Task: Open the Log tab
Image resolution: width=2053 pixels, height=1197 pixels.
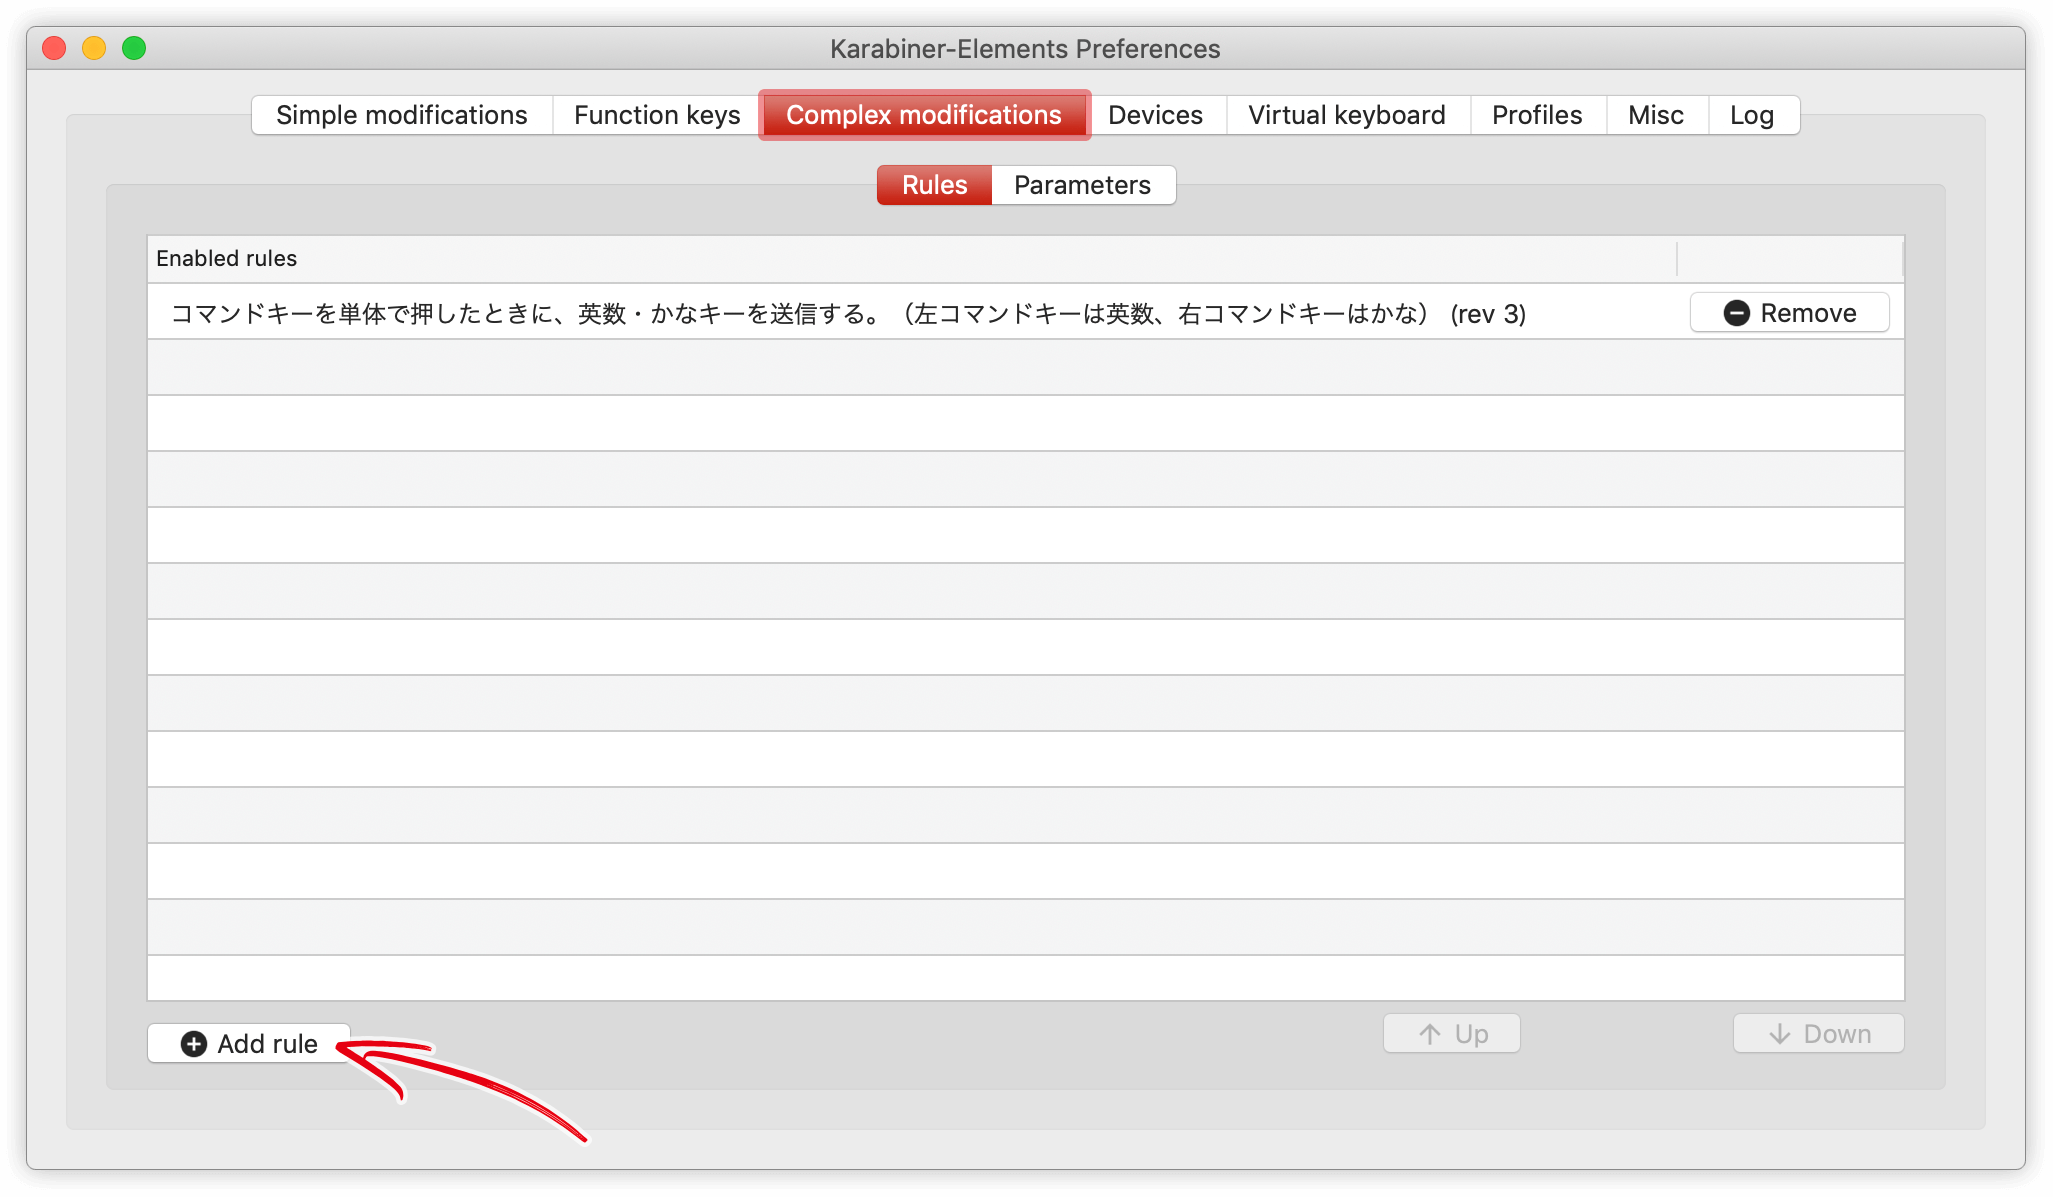Action: [1752, 115]
